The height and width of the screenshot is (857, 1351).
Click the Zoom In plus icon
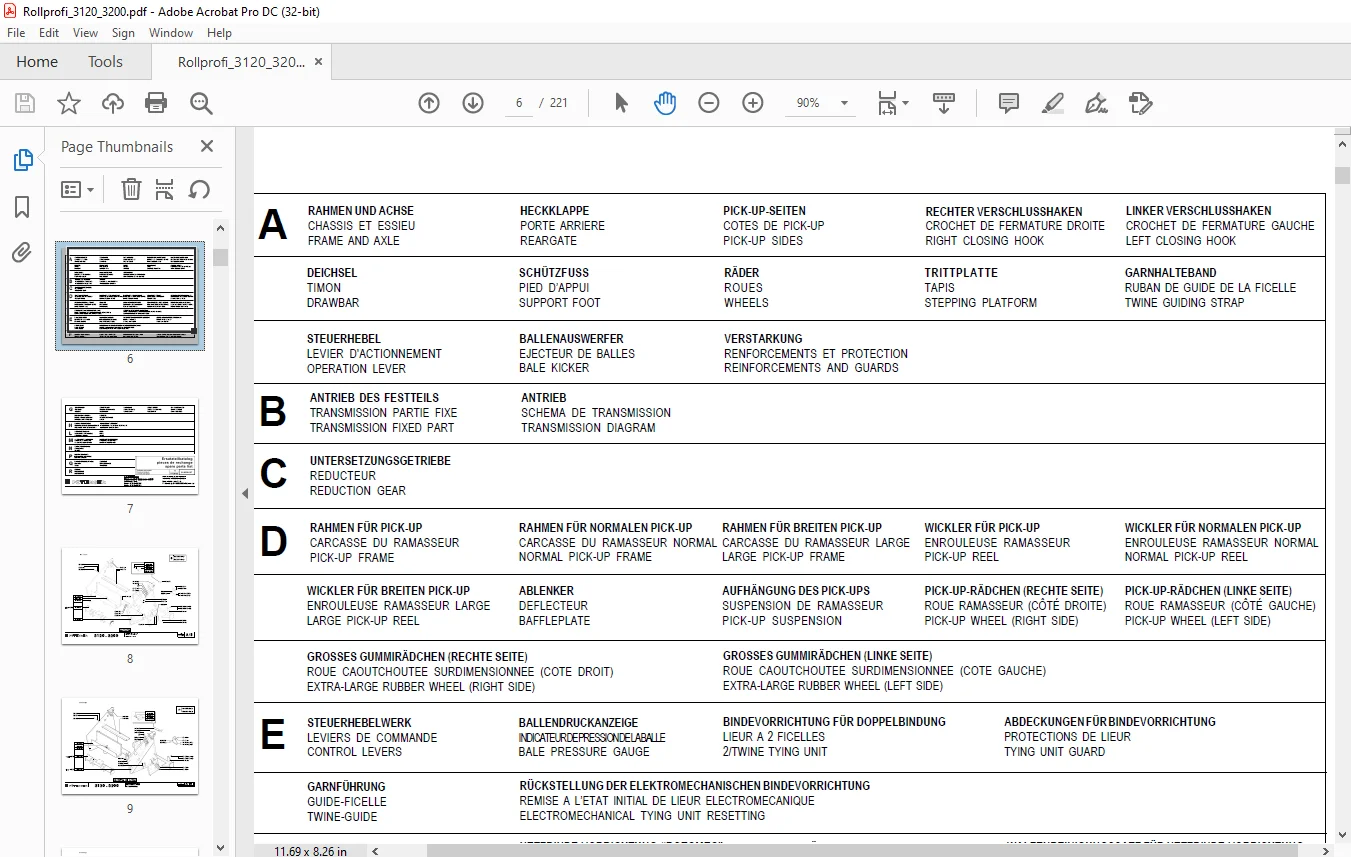click(753, 103)
